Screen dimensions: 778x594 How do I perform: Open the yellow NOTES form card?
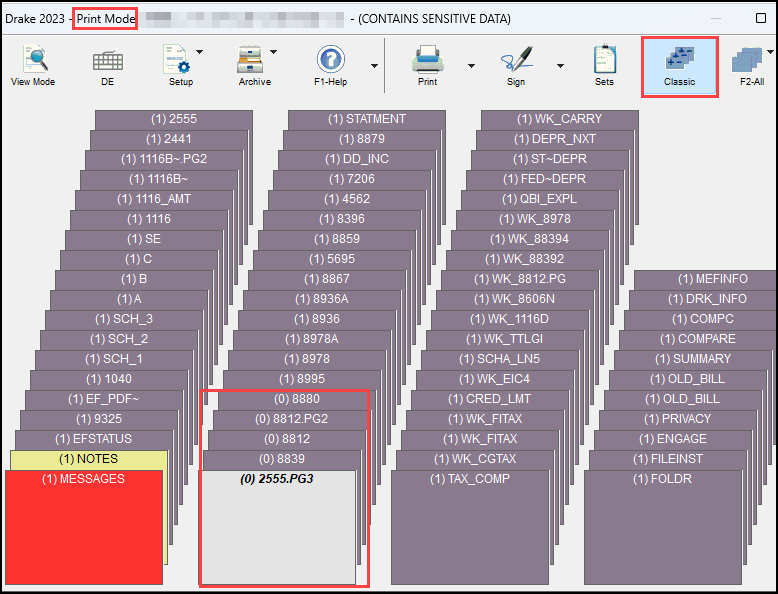pyautogui.click(x=88, y=459)
